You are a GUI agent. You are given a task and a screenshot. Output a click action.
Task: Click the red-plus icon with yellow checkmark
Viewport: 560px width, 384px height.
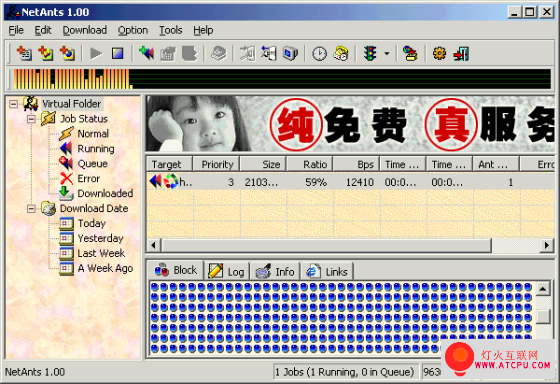tap(46, 54)
